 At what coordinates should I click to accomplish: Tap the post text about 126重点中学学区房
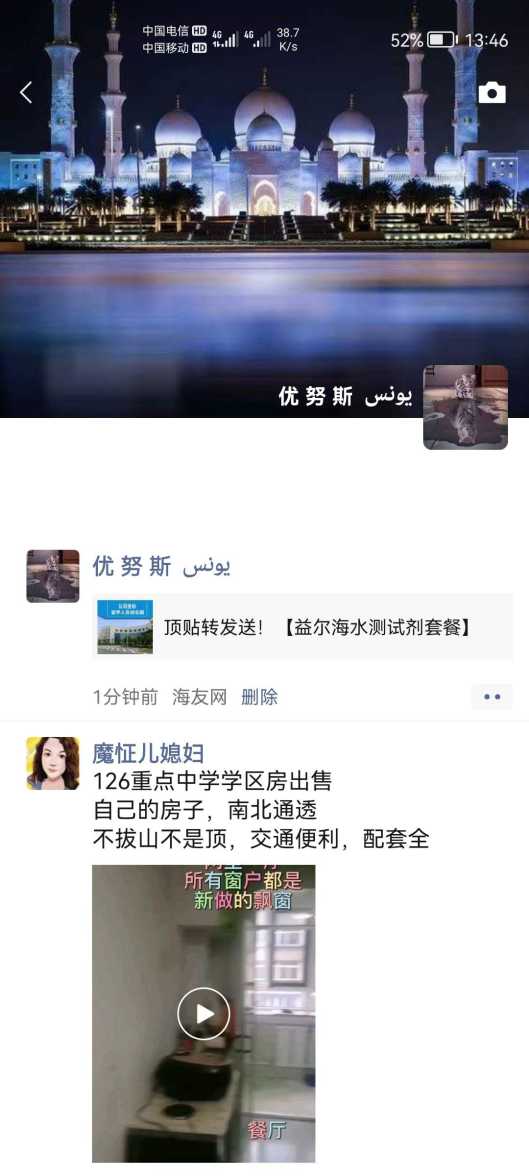[261, 810]
